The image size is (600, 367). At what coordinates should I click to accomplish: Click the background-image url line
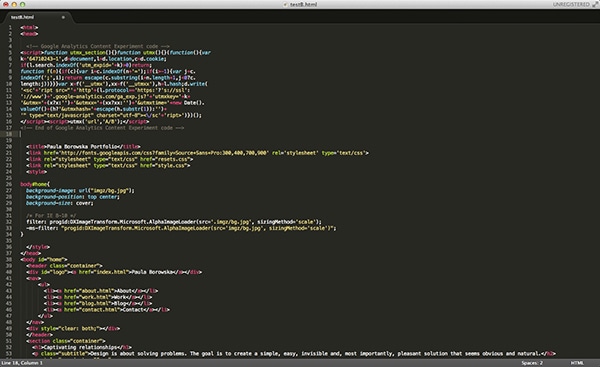80,191
